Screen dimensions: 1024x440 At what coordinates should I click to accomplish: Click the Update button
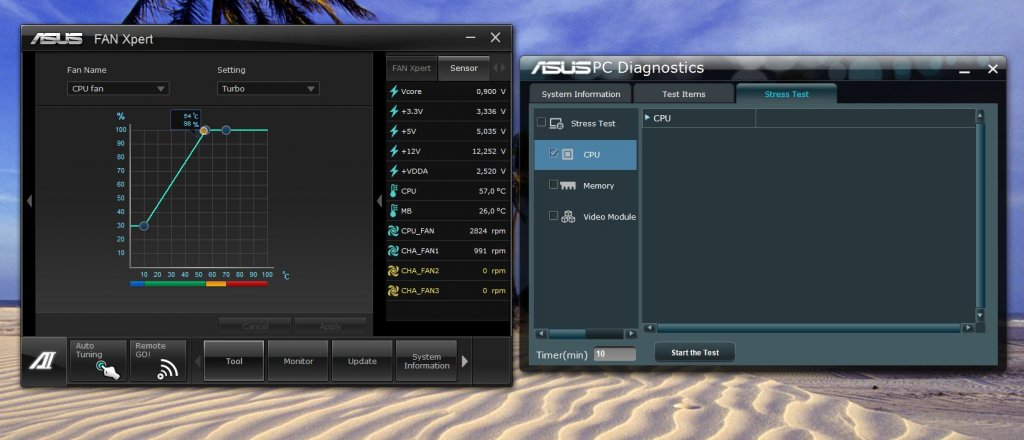coord(362,361)
